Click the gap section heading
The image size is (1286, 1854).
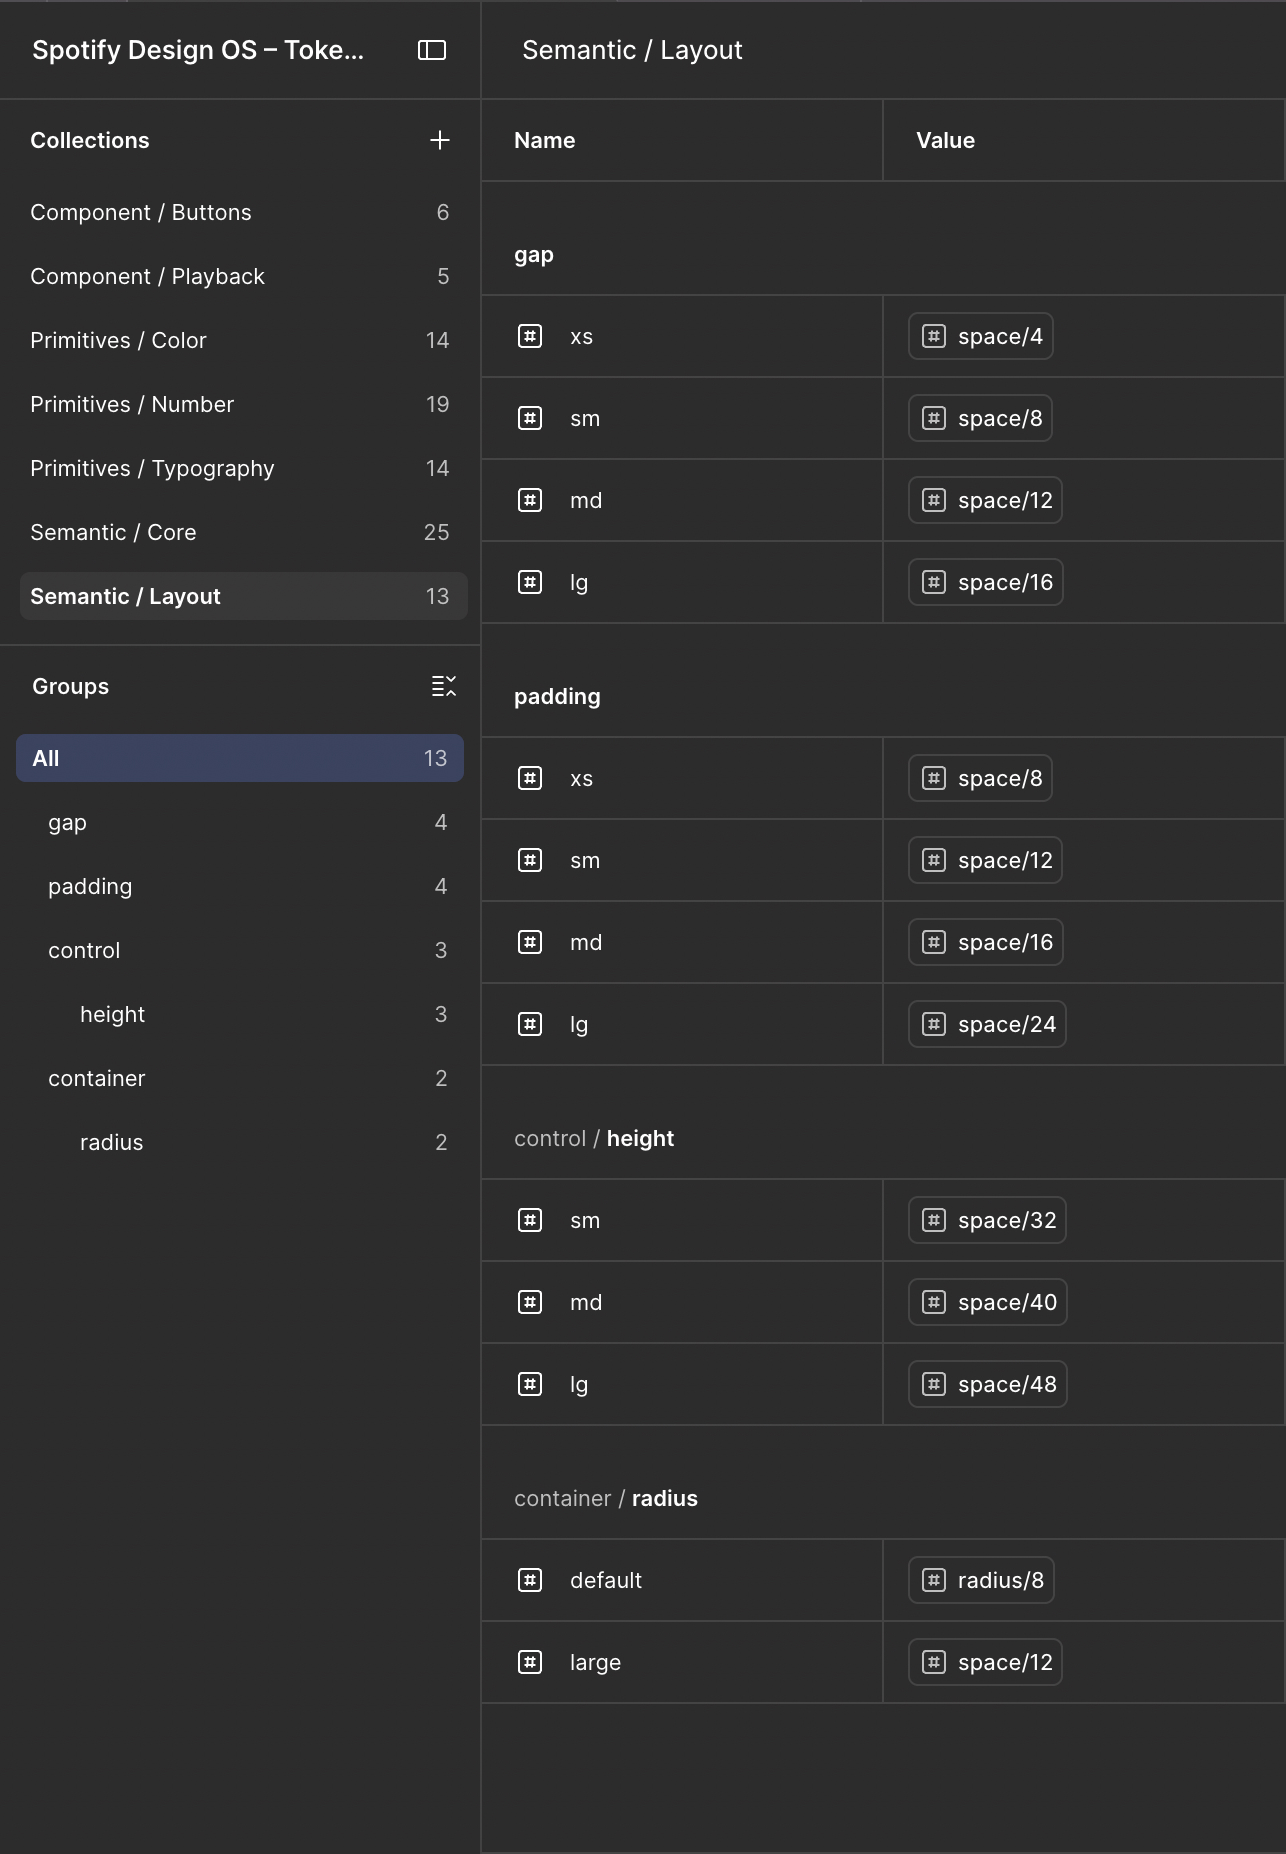pos(534,255)
